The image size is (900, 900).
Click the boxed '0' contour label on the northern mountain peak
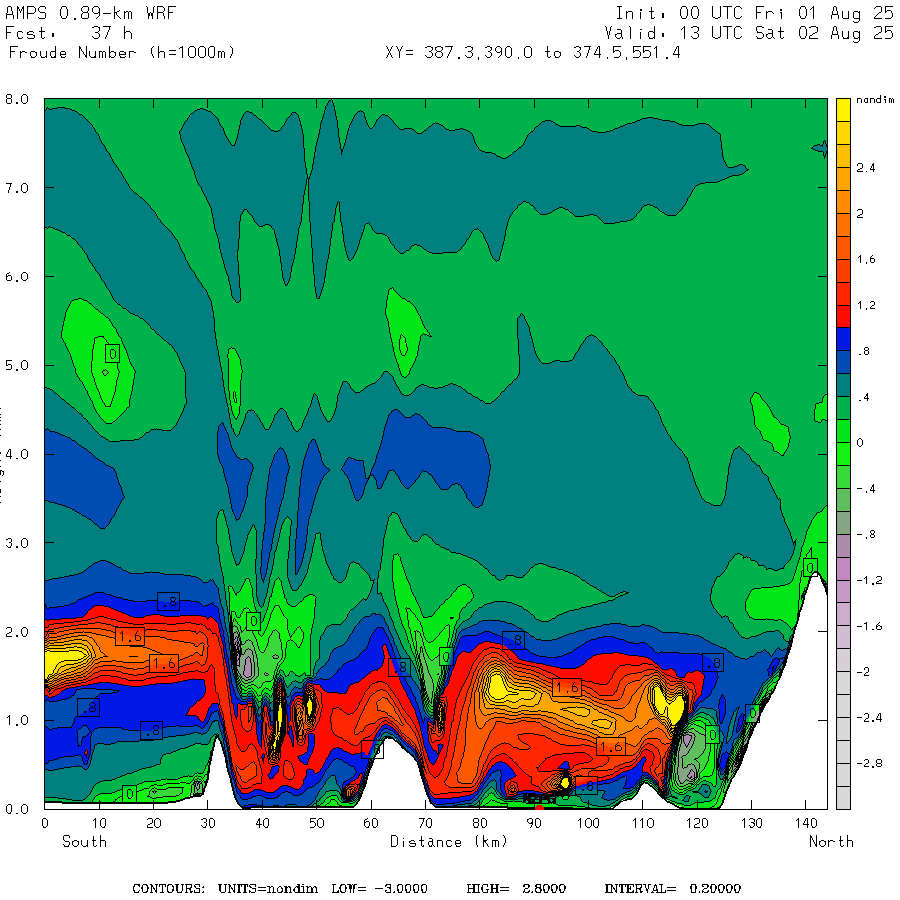810,567
